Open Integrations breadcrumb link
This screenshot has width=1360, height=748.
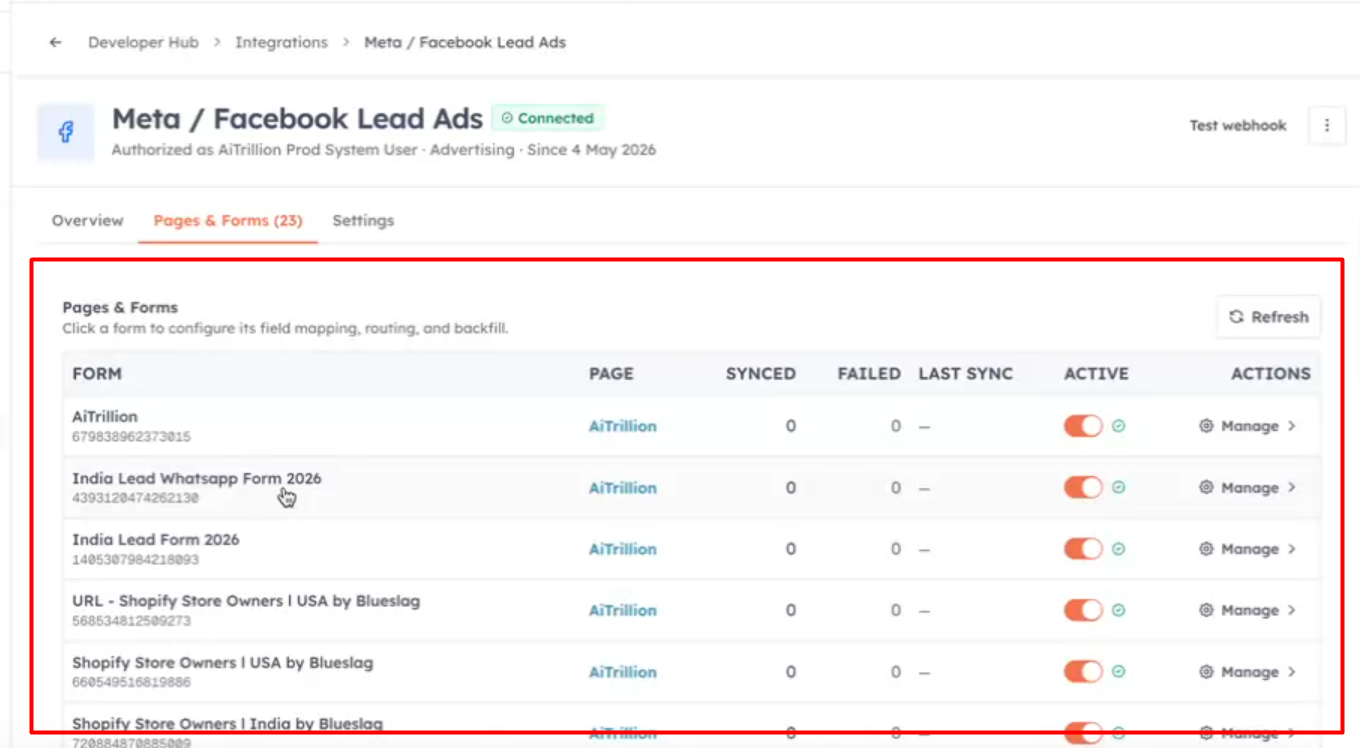click(x=281, y=42)
